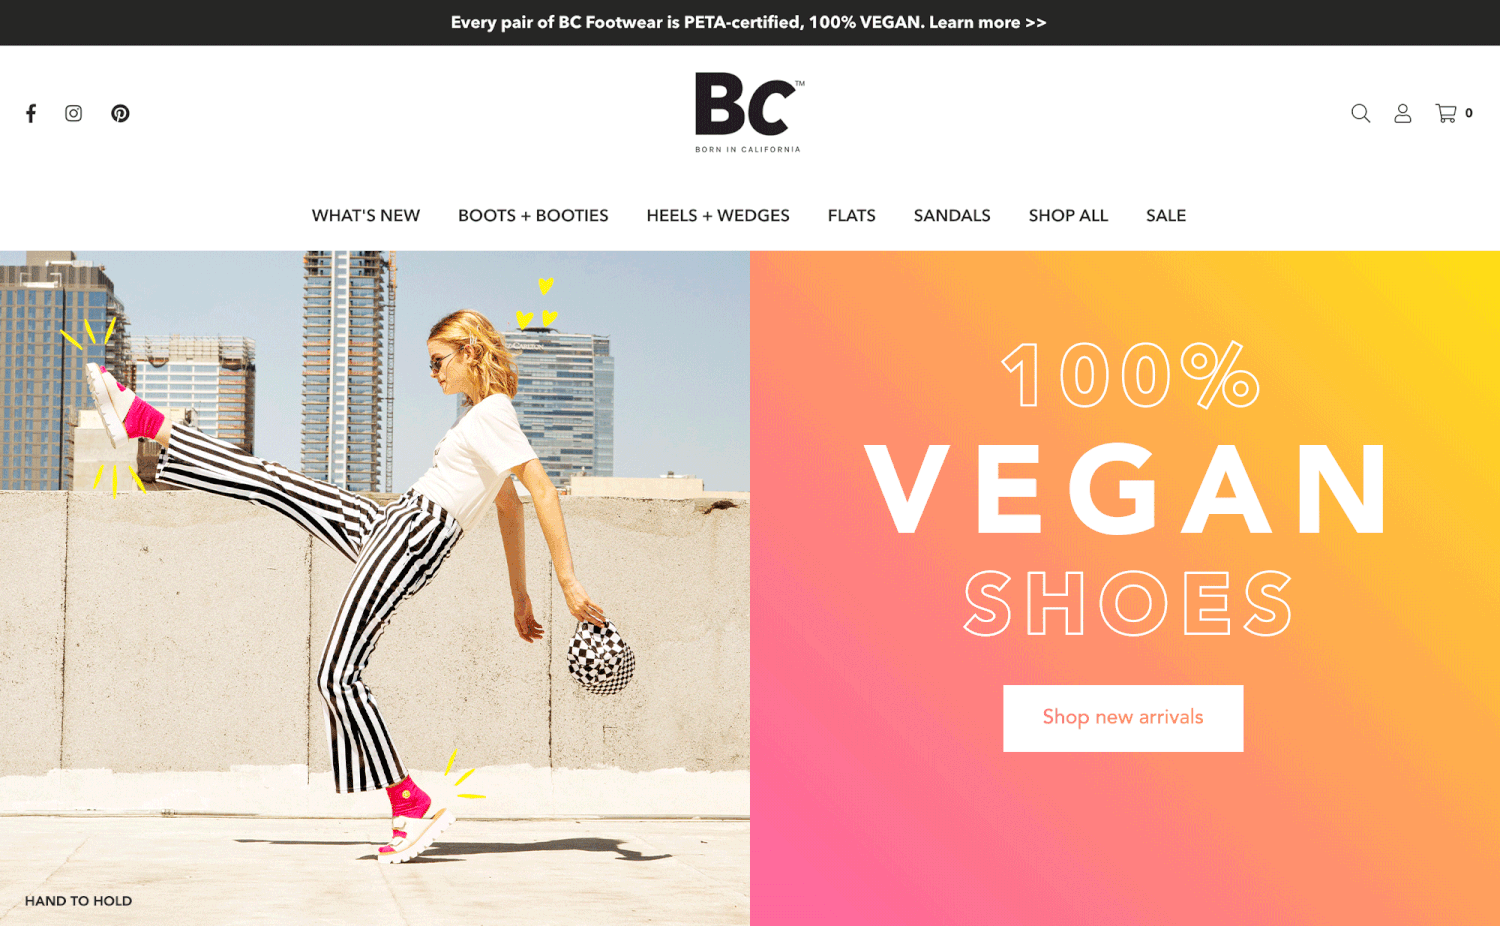Click the Hand To Hold product label
This screenshot has width=1500, height=926.
(x=78, y=901)
